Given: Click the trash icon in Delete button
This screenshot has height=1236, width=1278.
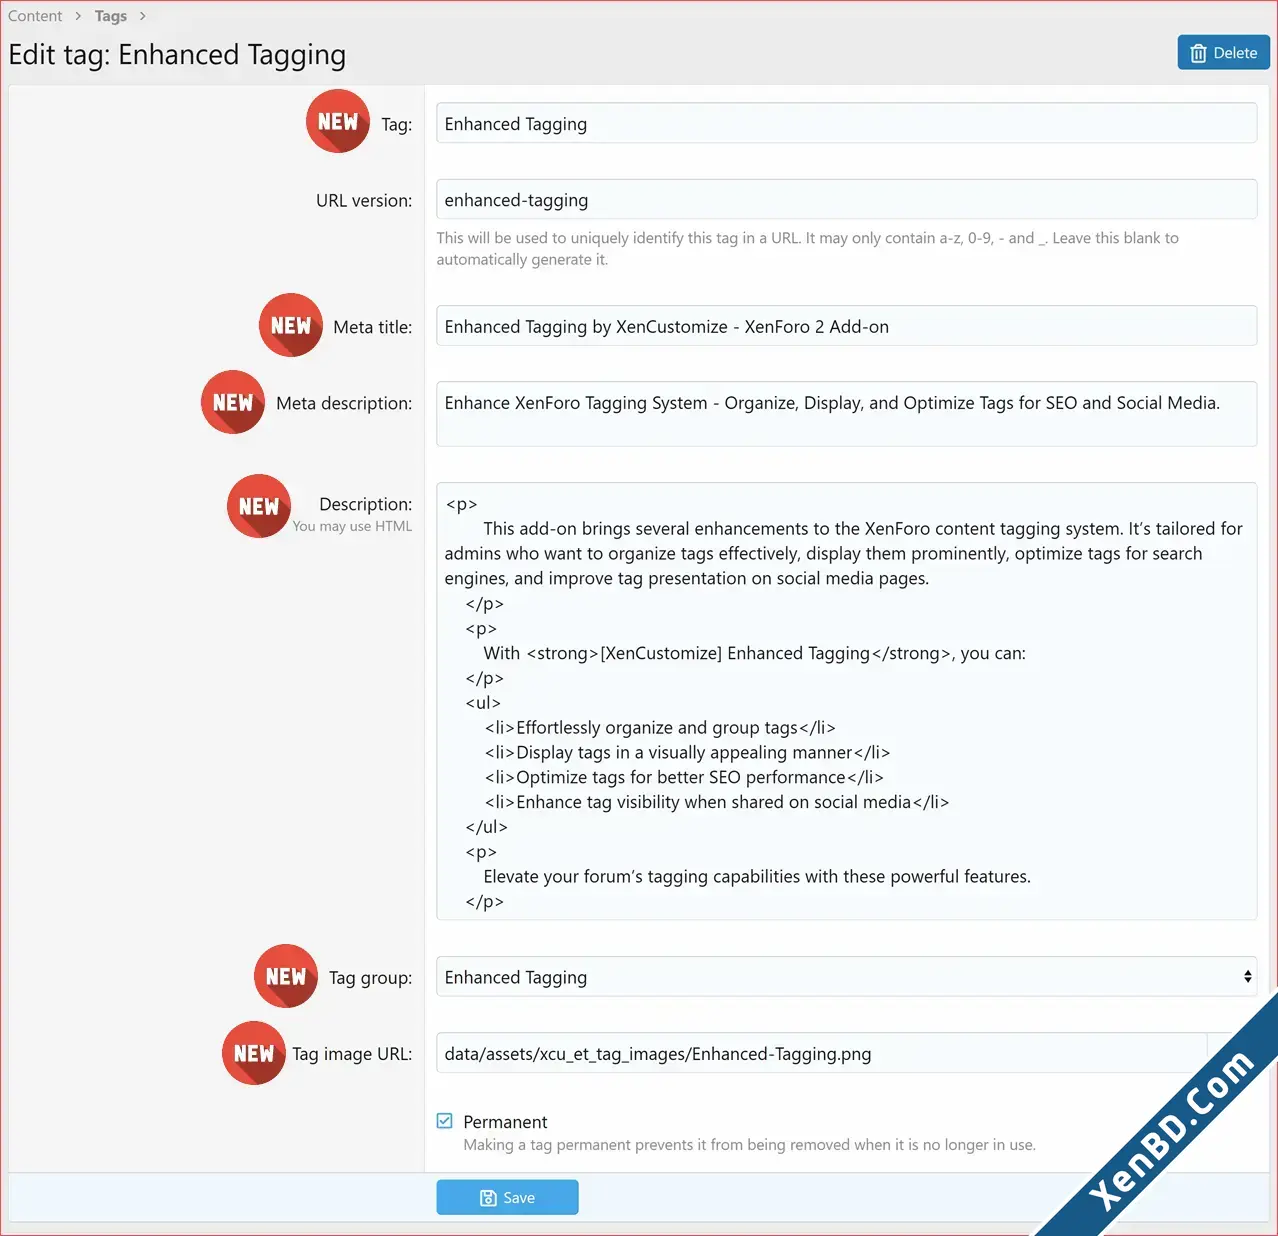Looking at the screenshot, I should [1198, 53].
